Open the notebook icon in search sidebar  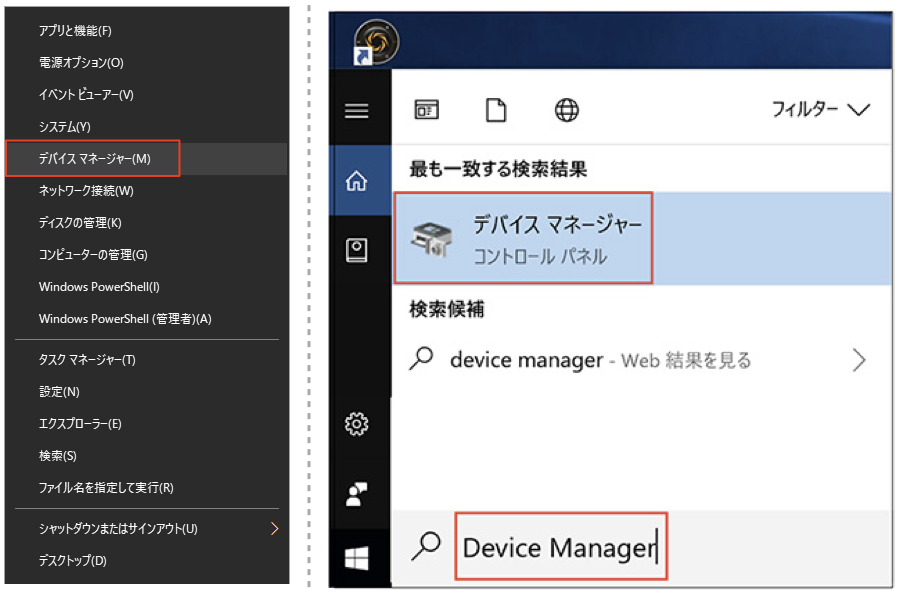point(356,251)
